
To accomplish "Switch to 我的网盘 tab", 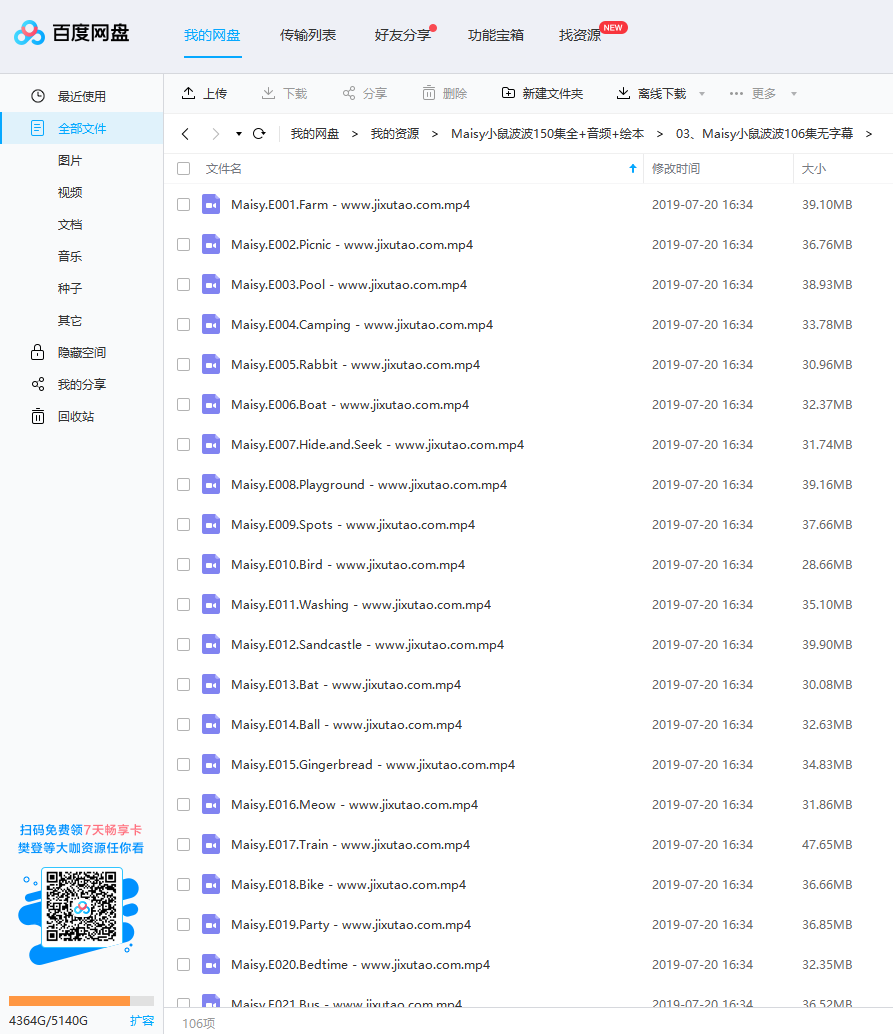I will pyautogui.click(x=212, y=35).
